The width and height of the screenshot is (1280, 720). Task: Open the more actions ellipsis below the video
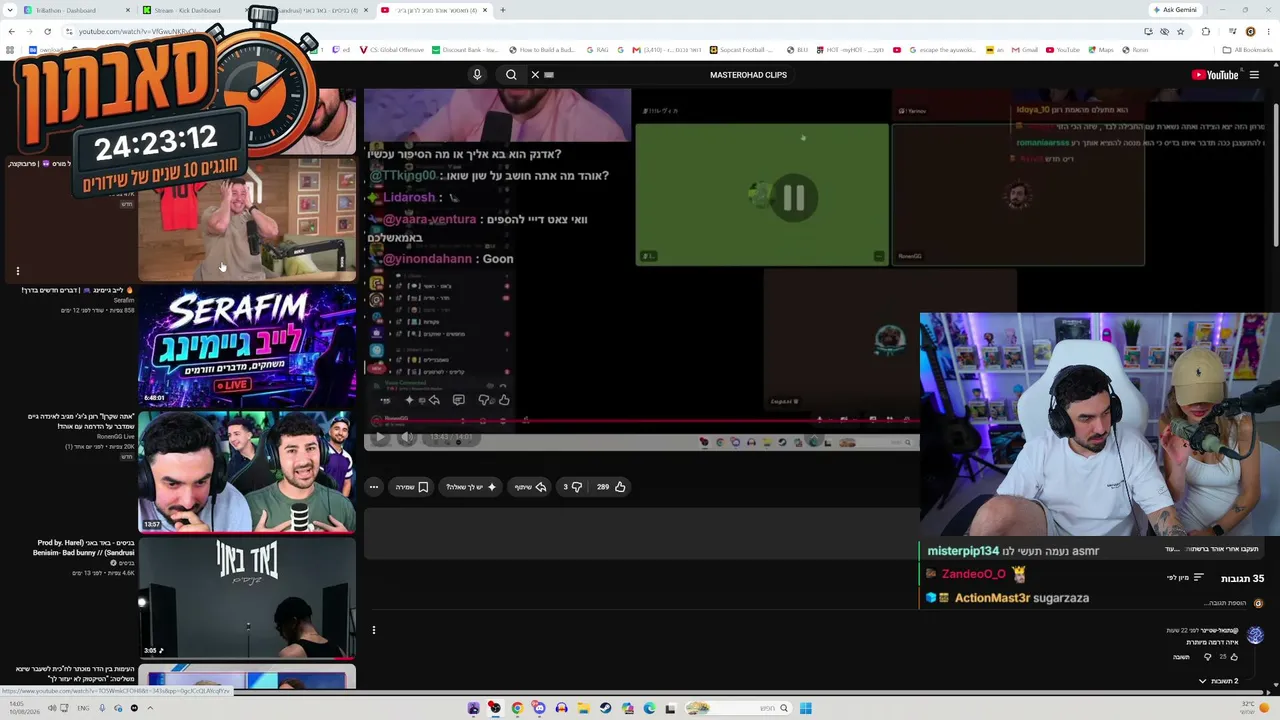[374, 487]
